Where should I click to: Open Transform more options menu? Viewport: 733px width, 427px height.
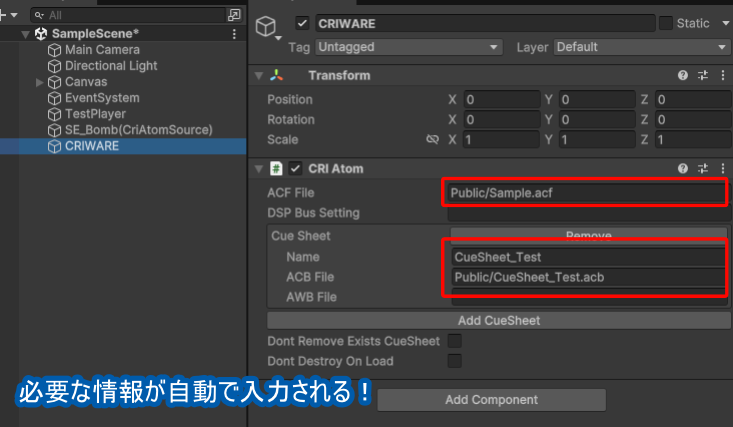pos(723,75)
